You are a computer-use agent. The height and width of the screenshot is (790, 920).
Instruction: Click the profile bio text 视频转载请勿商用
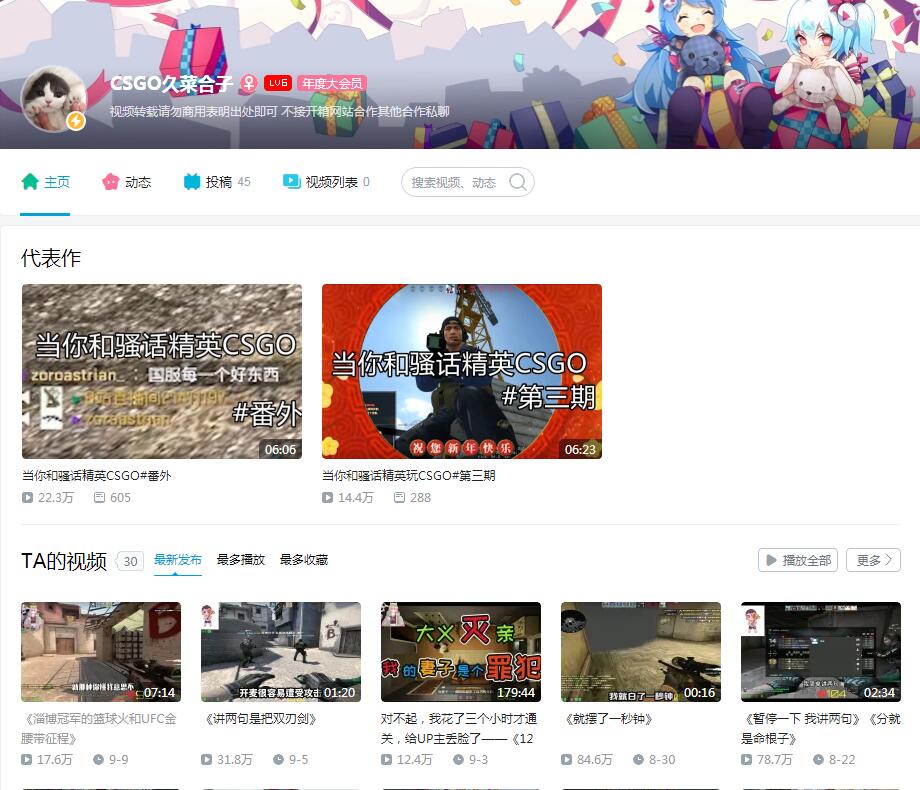[279, 112]
